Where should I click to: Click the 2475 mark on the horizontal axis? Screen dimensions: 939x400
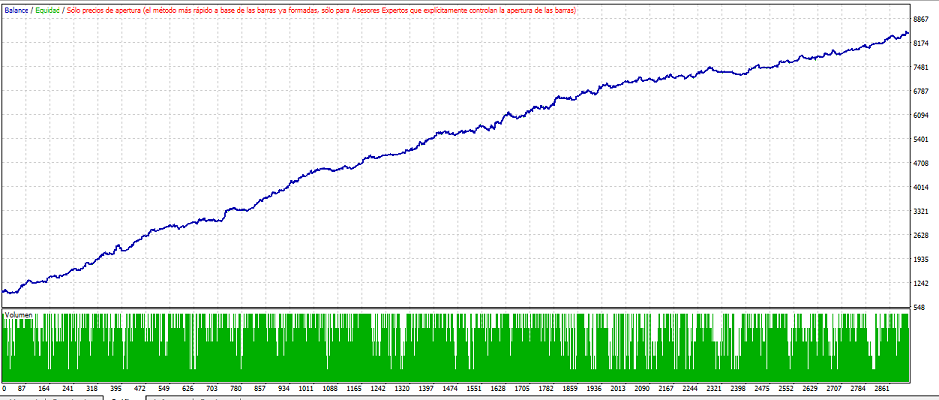click(x=757, y=389)
